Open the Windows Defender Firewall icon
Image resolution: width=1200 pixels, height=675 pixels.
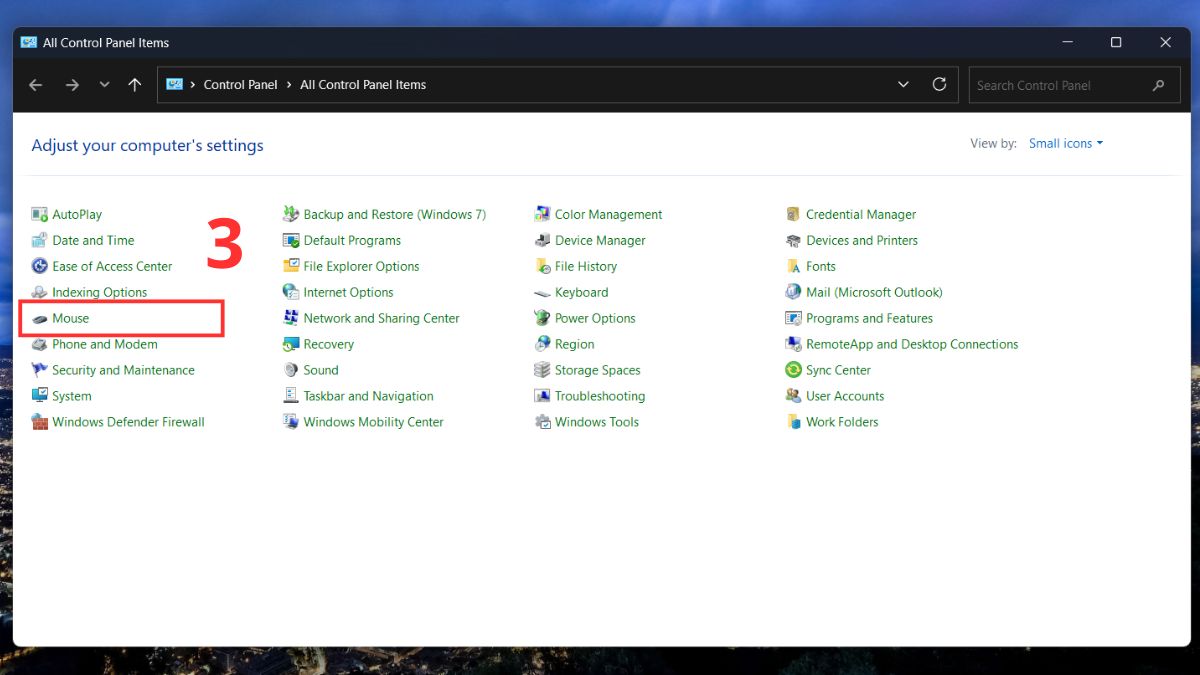click(x=40, y=422)
